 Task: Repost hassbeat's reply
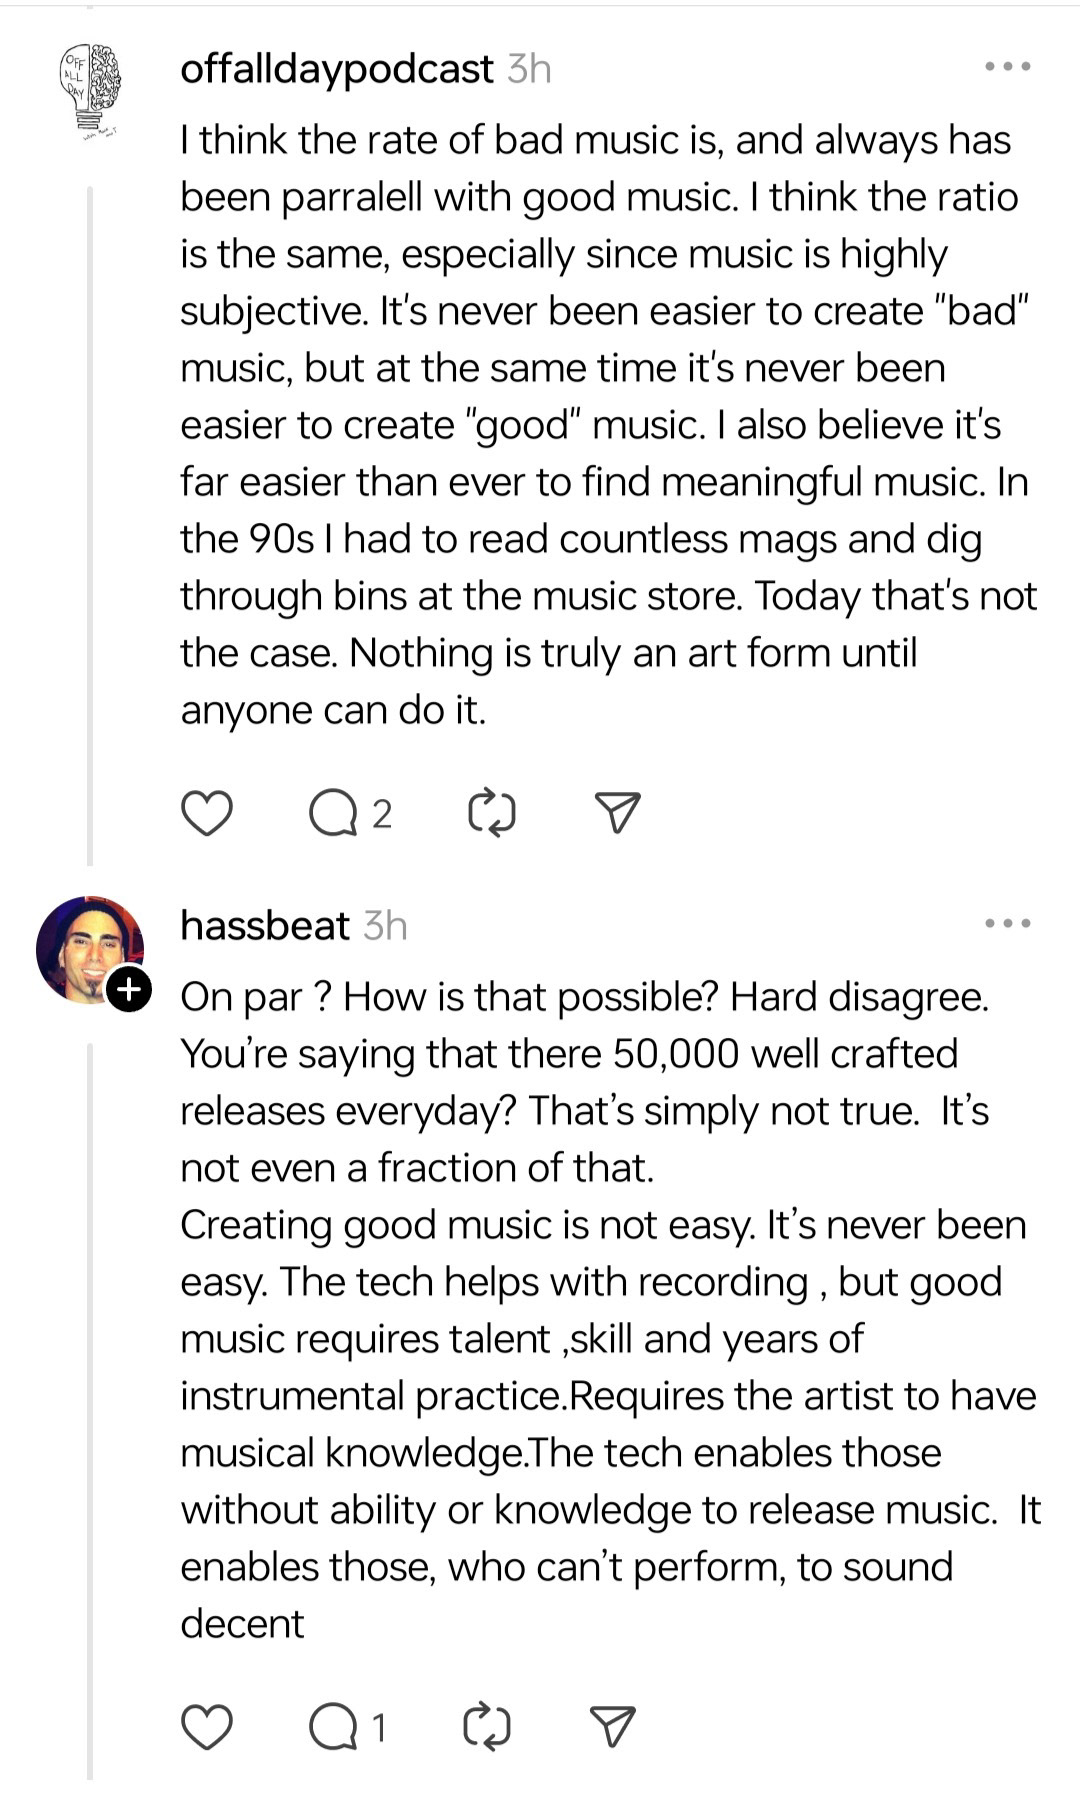pyautogui.click(x=489, y=1727)
